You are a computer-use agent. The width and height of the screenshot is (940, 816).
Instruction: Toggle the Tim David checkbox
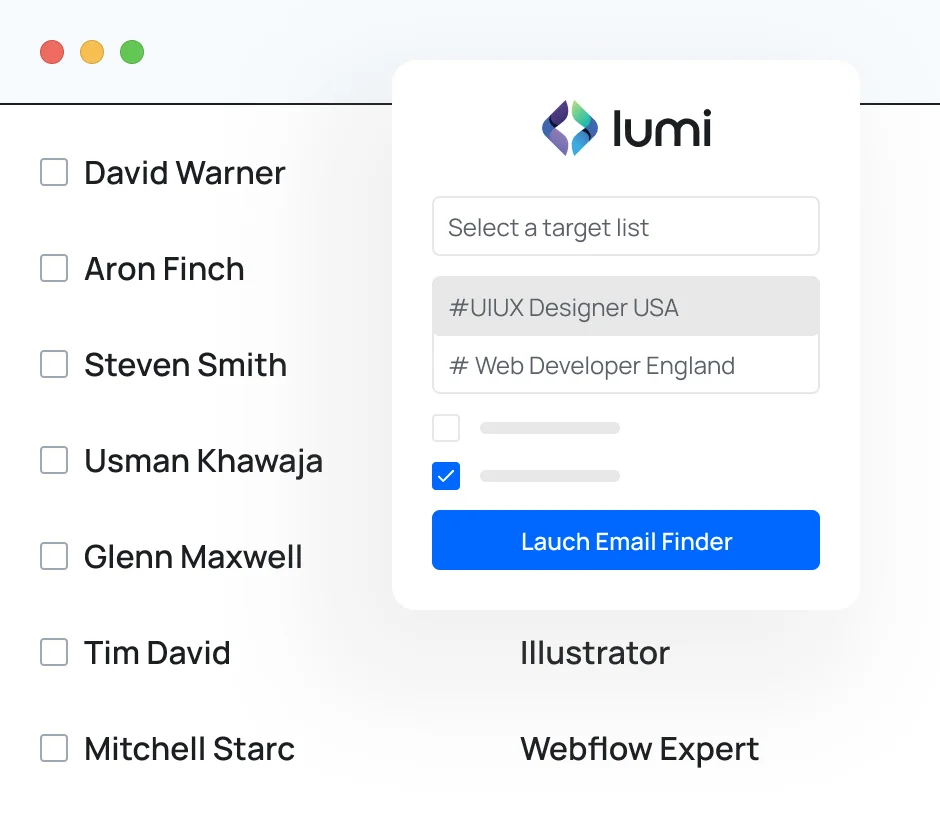[x=54, y=652]
